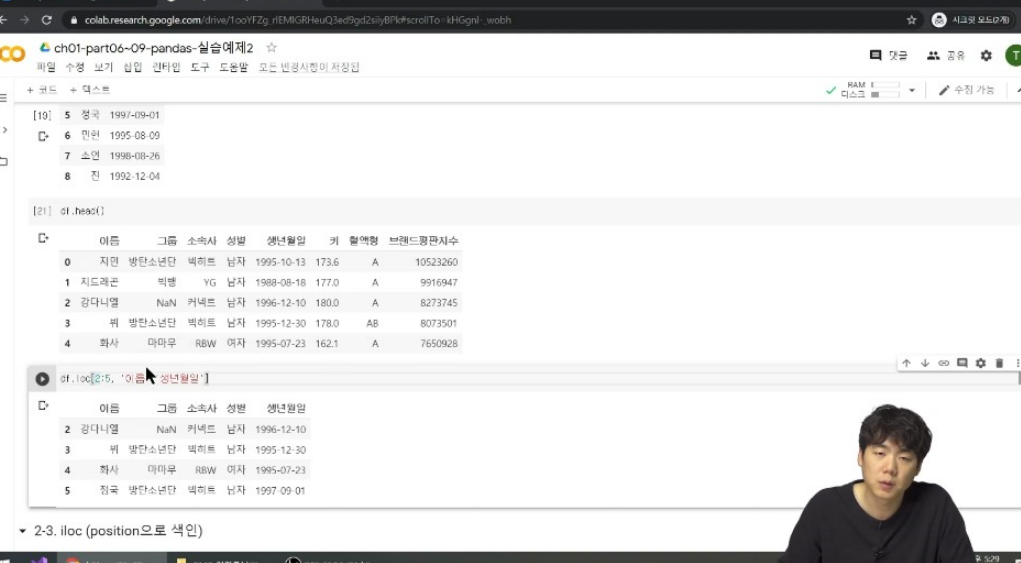Image resolution: width=1021 pixels, height=563 pixels.
Task: Select the height value 162.1
Action: 327,344
